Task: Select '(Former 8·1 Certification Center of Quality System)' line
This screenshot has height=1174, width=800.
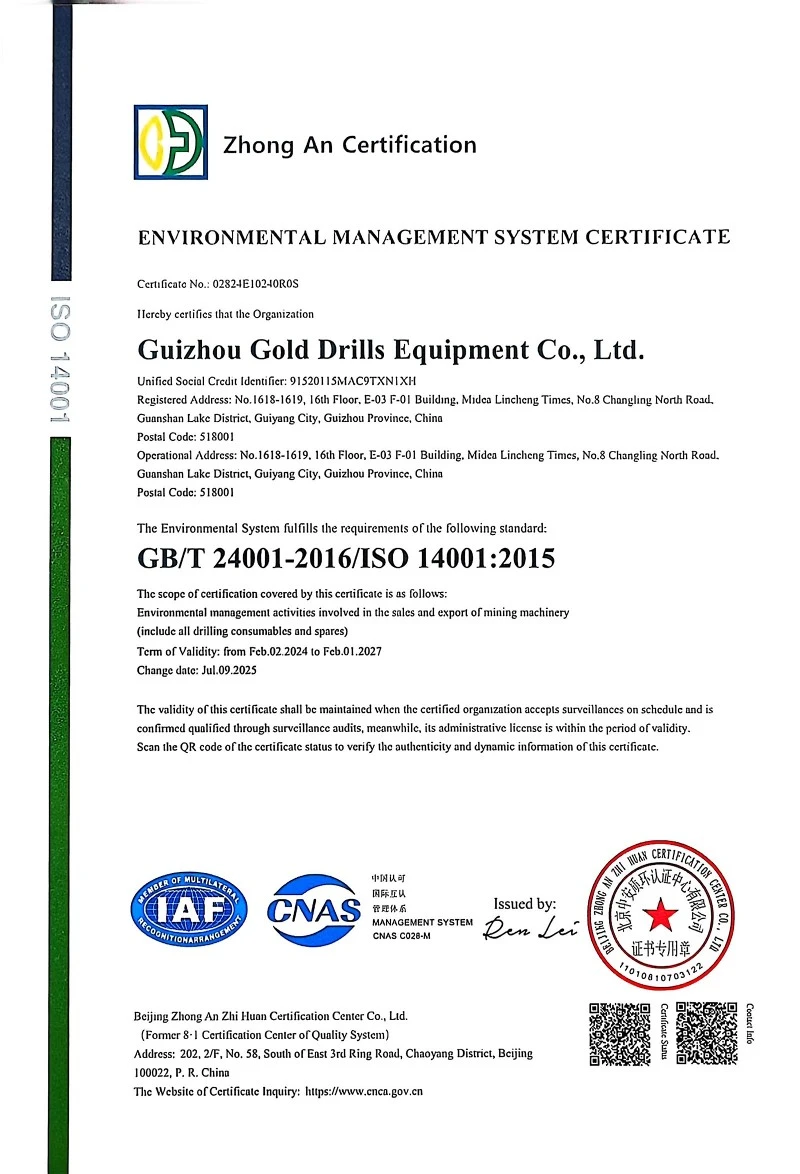Action: pyautogui.click(x=265, y=1035)
